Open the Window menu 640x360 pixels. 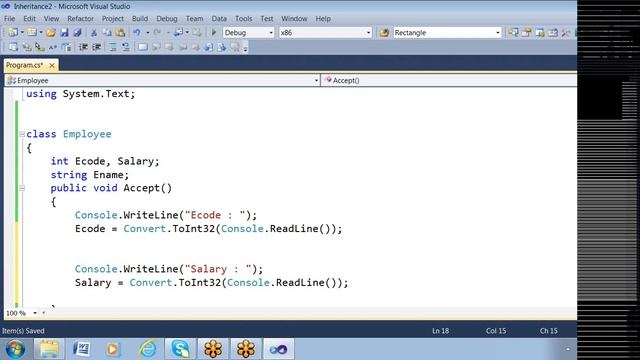tap(294, 19)
